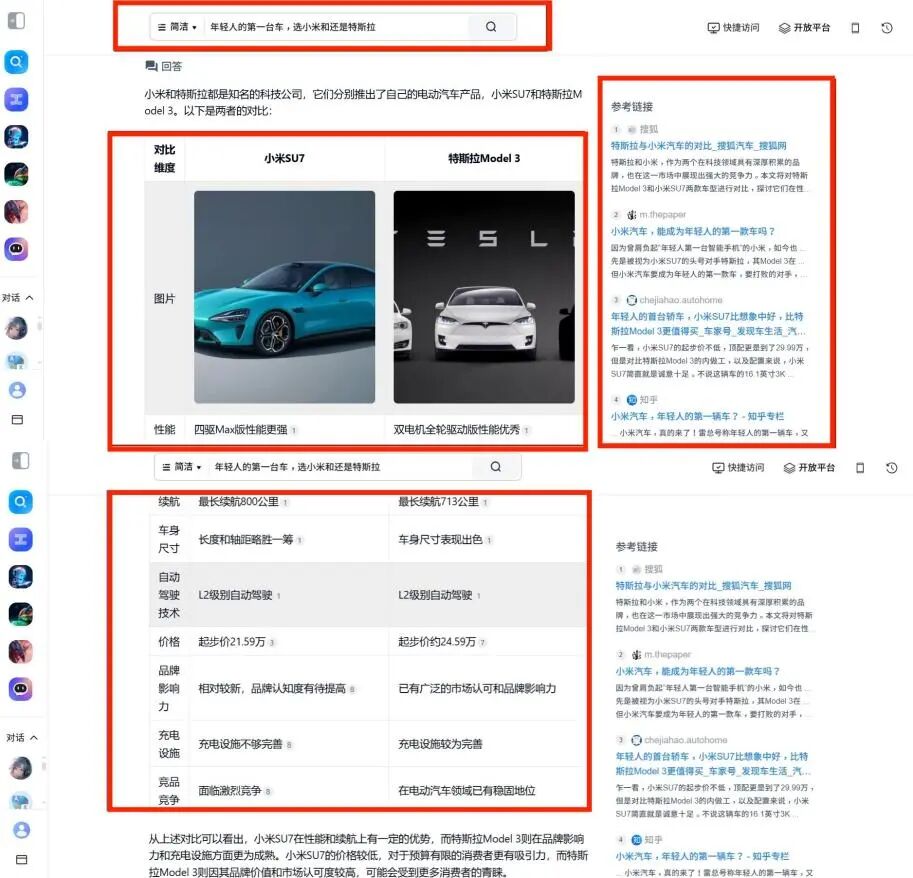Click the upper search field with 年轻人的第一台车 query
The height and width of the screenshot is (878, 913).
pyautogui.click(x=335, y=27)
